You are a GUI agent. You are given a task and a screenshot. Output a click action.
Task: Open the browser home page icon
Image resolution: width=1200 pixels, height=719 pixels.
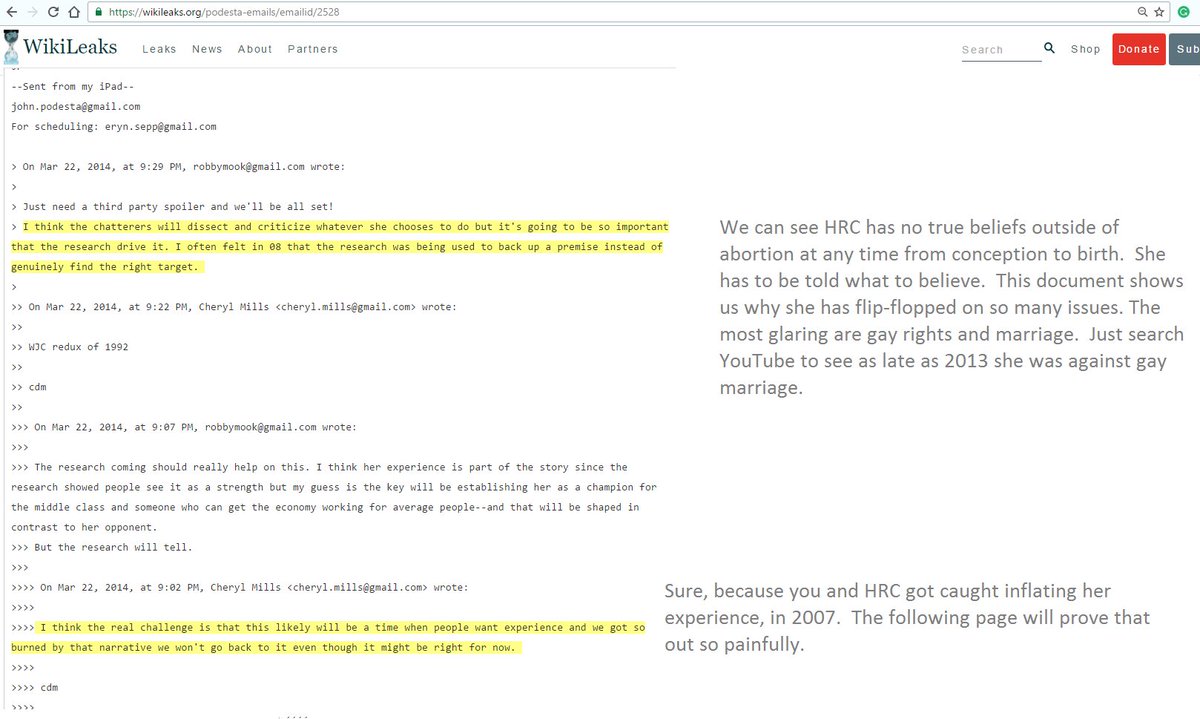75,11
